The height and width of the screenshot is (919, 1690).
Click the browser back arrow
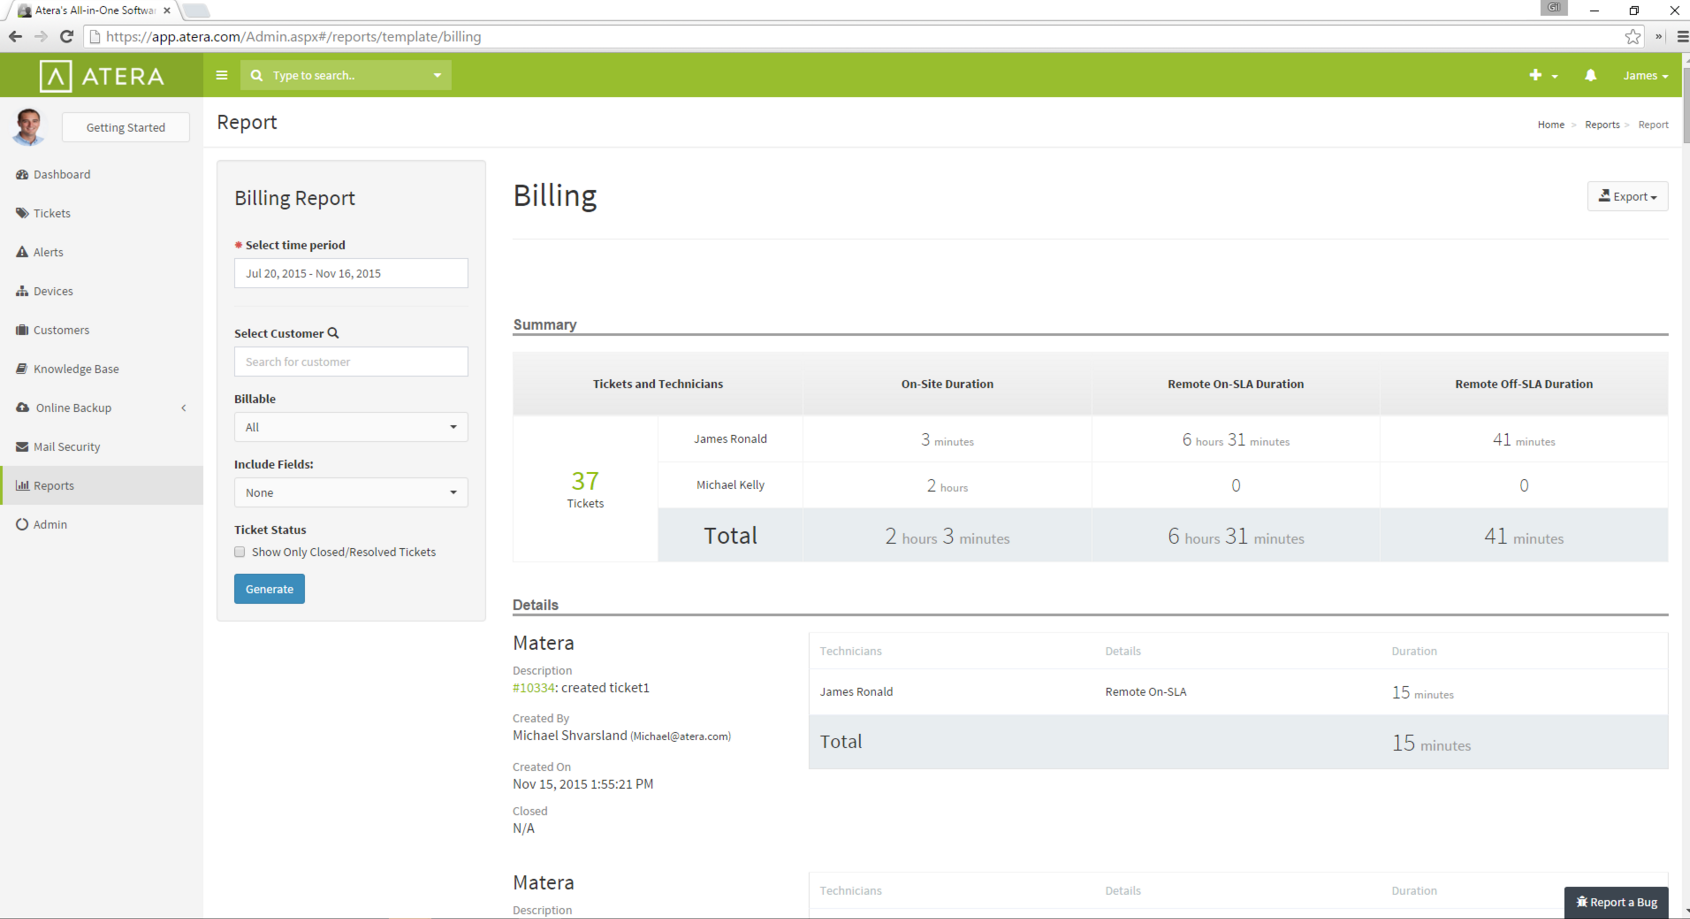(15, 37)
